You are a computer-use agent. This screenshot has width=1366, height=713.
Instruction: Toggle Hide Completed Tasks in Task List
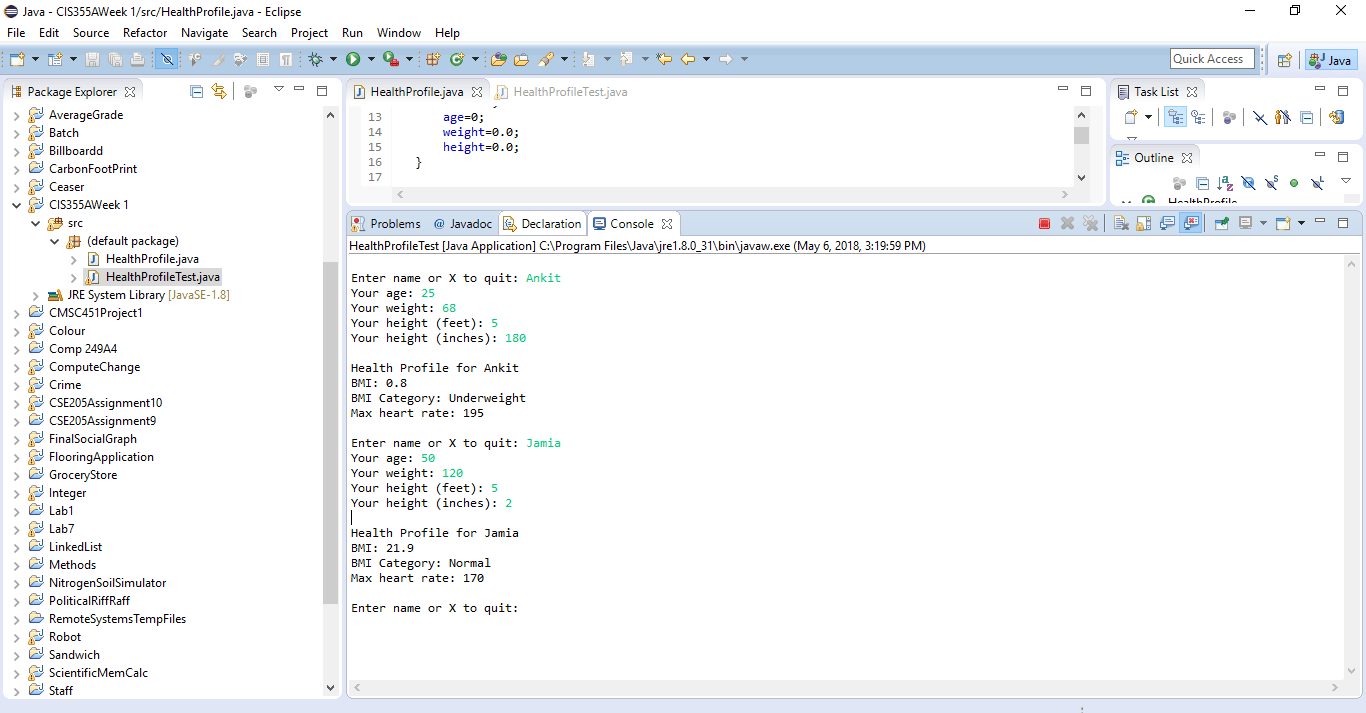(x=1260, y=117)
